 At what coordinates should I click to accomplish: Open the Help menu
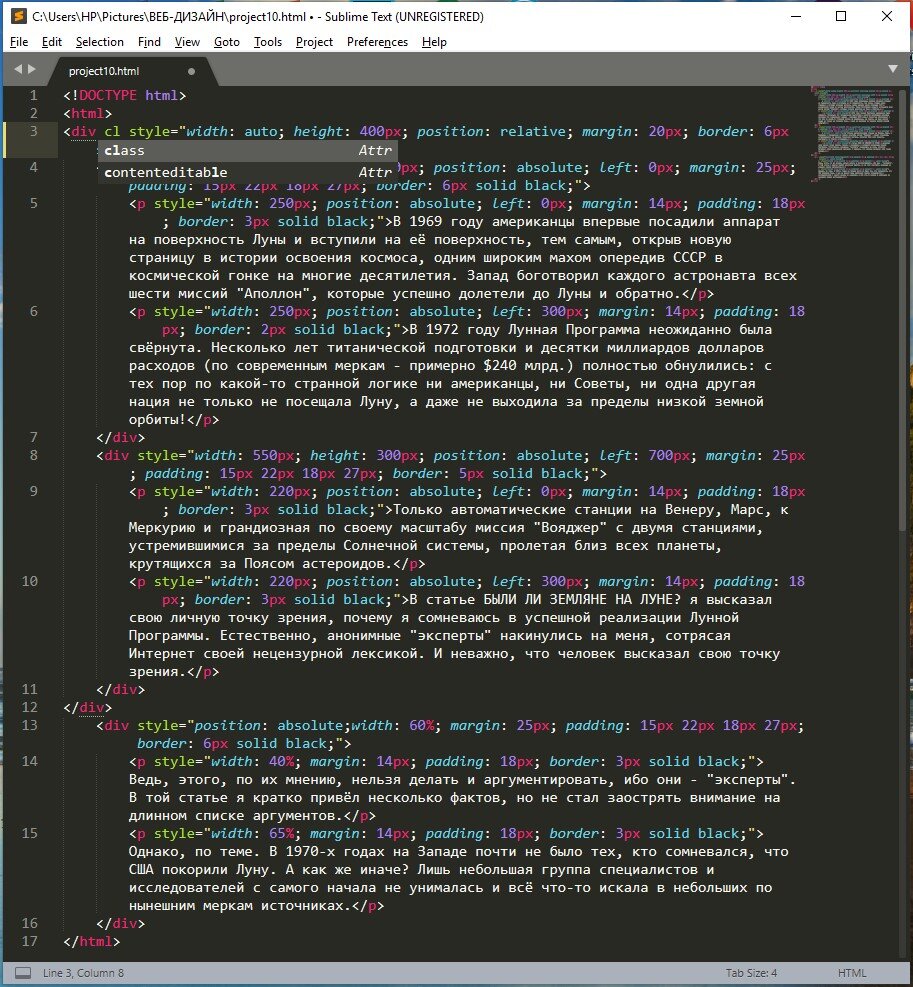[x=434, y=42]
